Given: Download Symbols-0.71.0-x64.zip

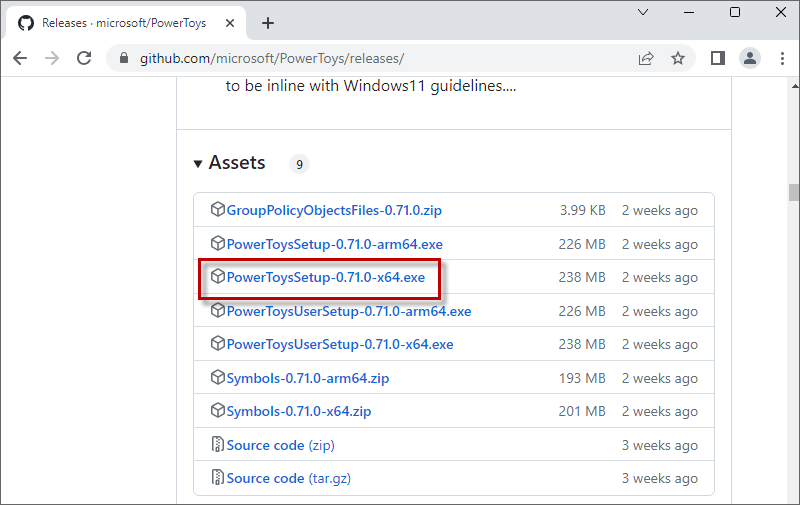Looking at the screenshot, I should [299, 411].
